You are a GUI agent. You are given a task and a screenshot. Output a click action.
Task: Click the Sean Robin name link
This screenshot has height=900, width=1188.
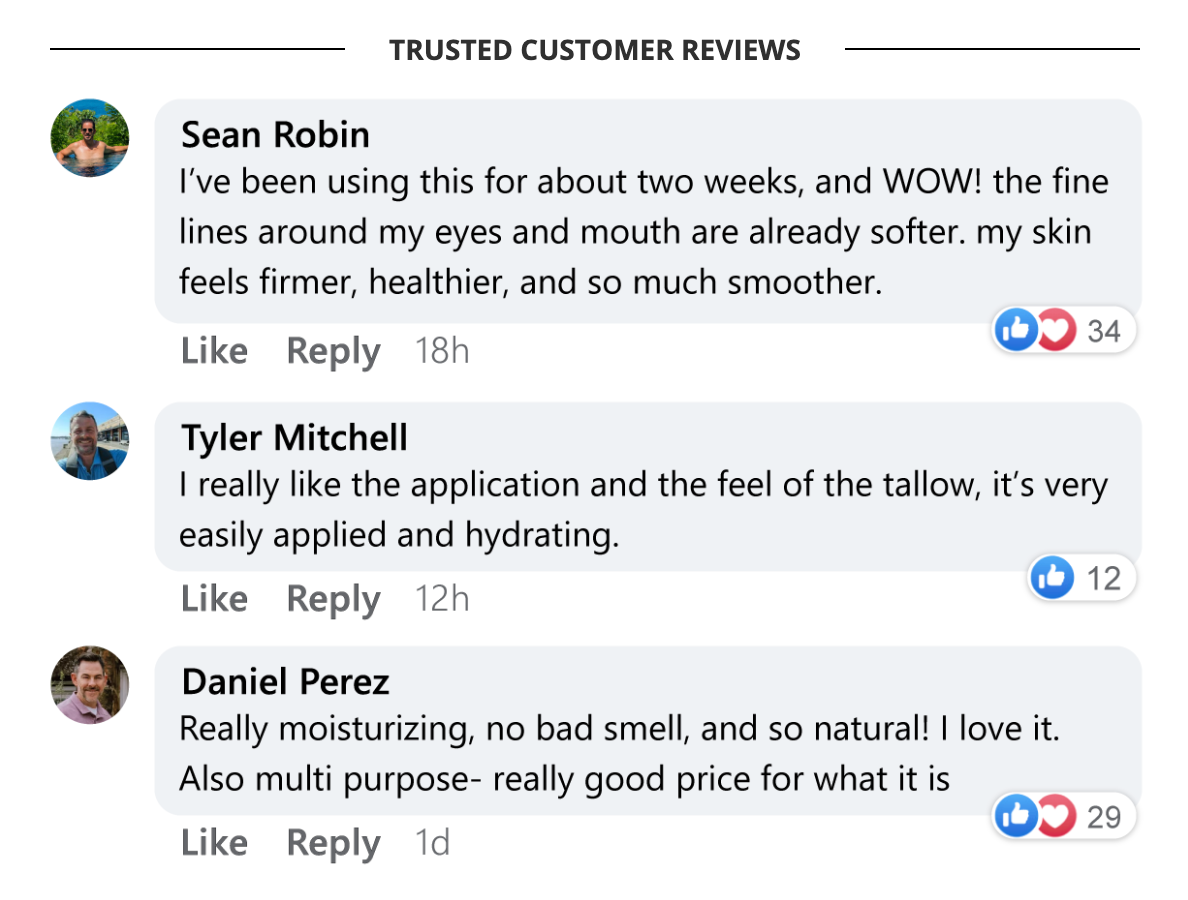[x=275, y=134]
